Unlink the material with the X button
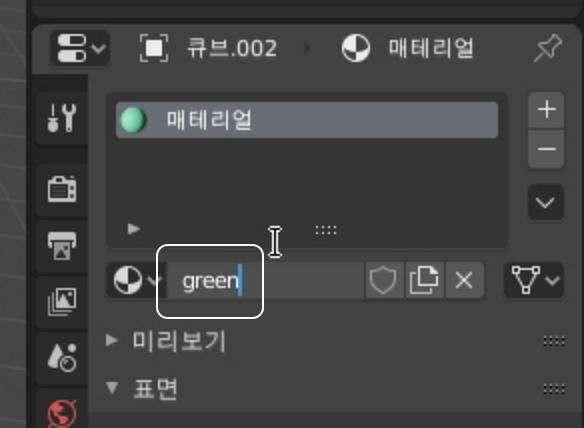Image resolution: width=584 pixels, height=428 pixels. pos(464,280)
